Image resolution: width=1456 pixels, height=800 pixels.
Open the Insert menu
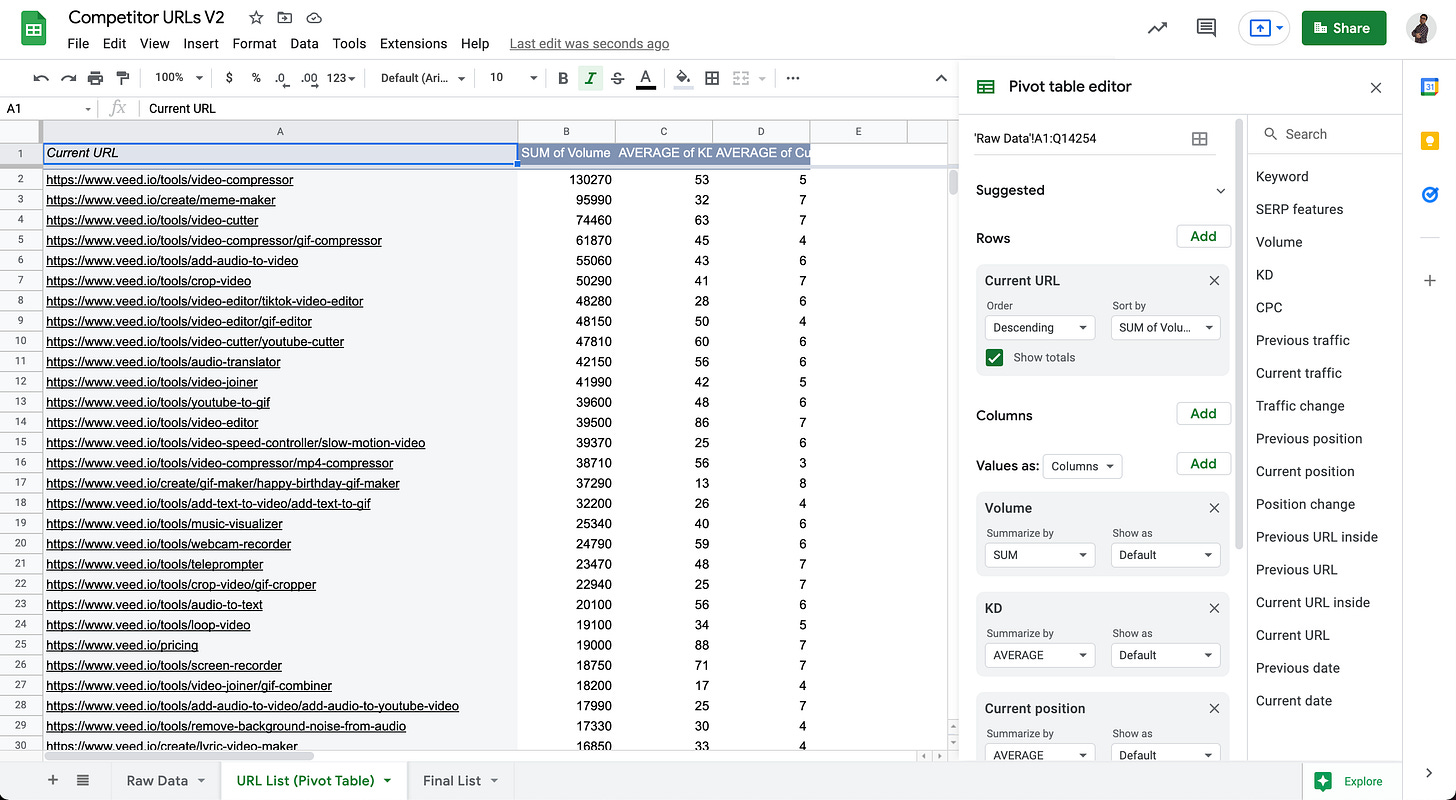click(201, 43)
